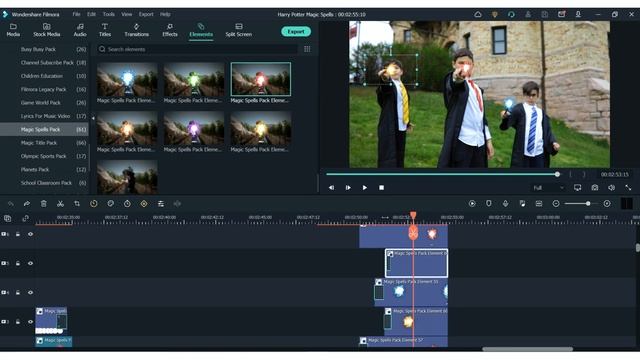Image resolution: width=640 pixels, height=360 pixels.
Task: Open the Crop tool in timeline toolbar
Action: (77, 204)
